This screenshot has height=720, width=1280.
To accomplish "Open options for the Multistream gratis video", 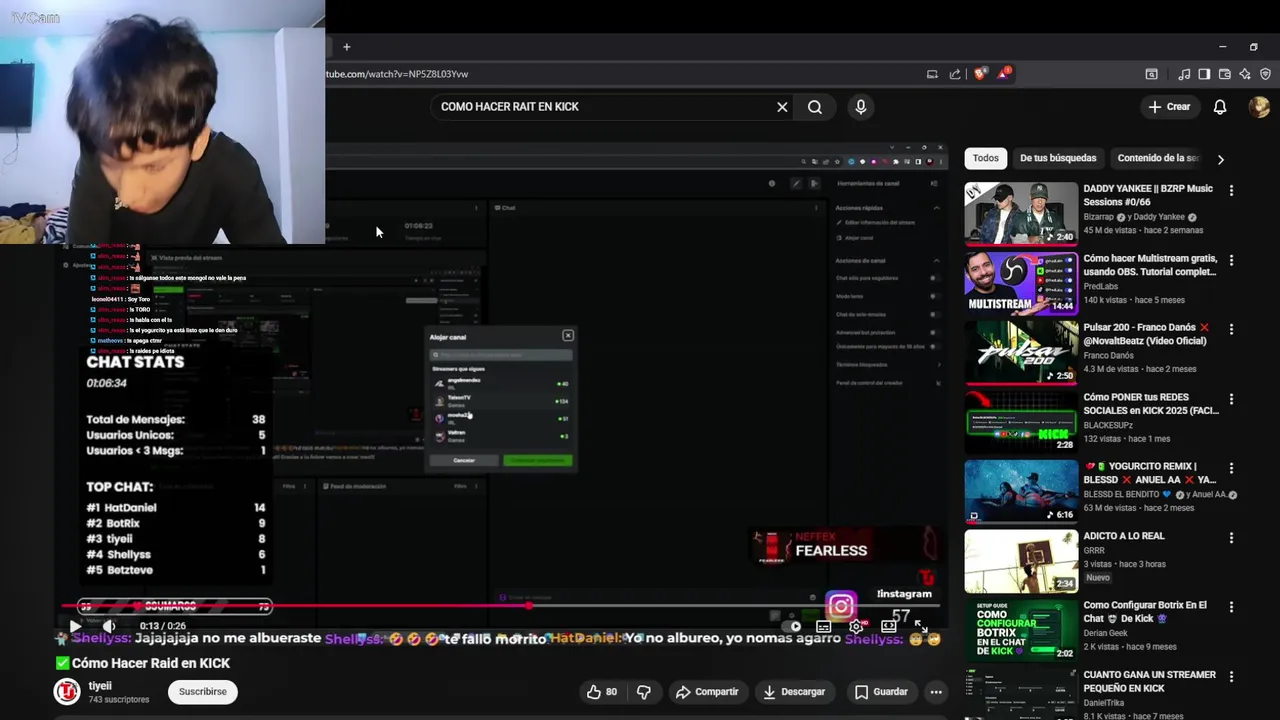I will pos(1231,260).
